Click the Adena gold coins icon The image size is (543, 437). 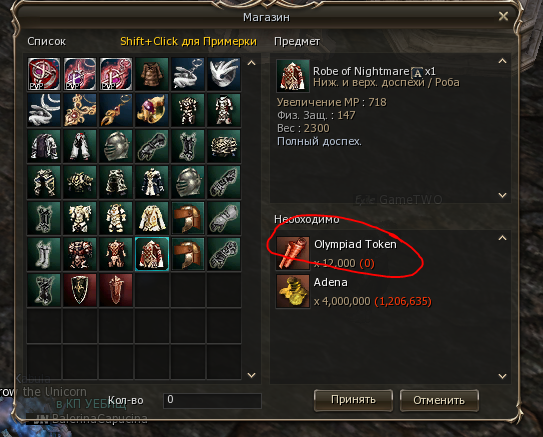coord(293,291)
